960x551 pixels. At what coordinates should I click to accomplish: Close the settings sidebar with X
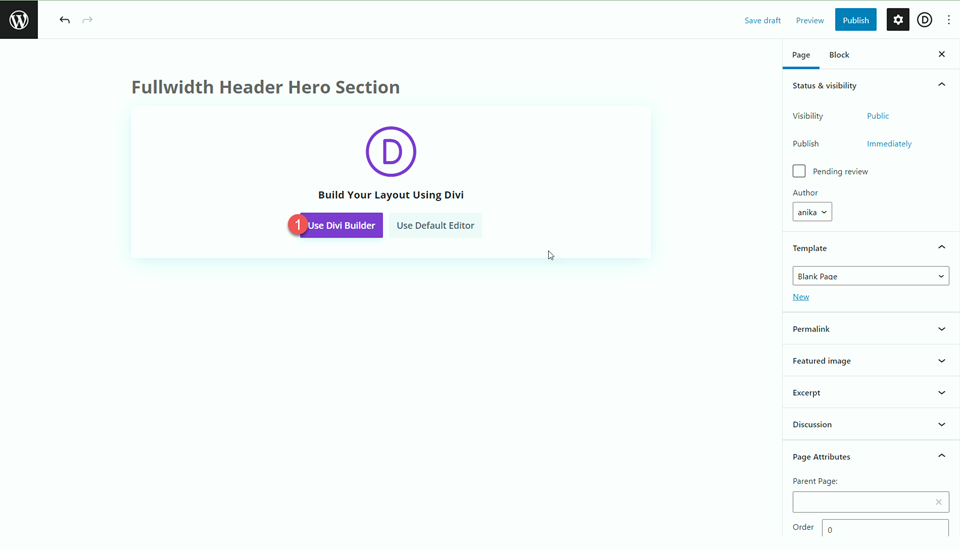click(942, 54)
